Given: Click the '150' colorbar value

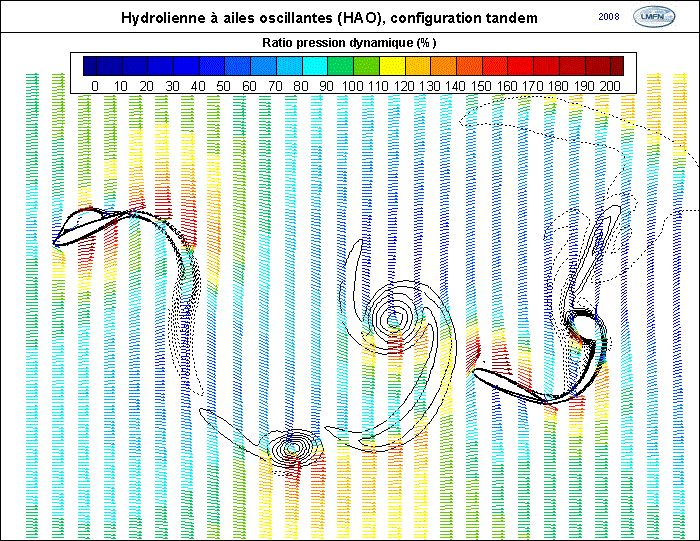Looking at the screenshot, I should (x=481, y=86).
